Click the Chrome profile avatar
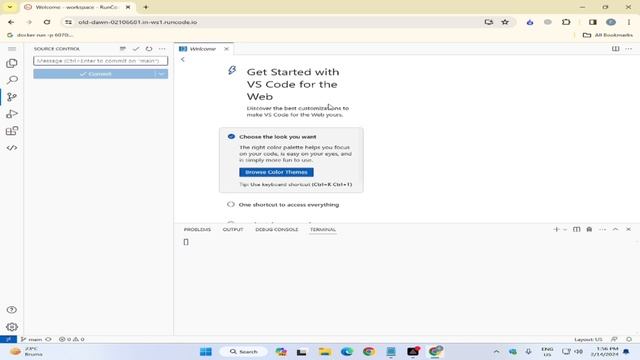This screenshot has width=640, height=360. coord(611,22)
